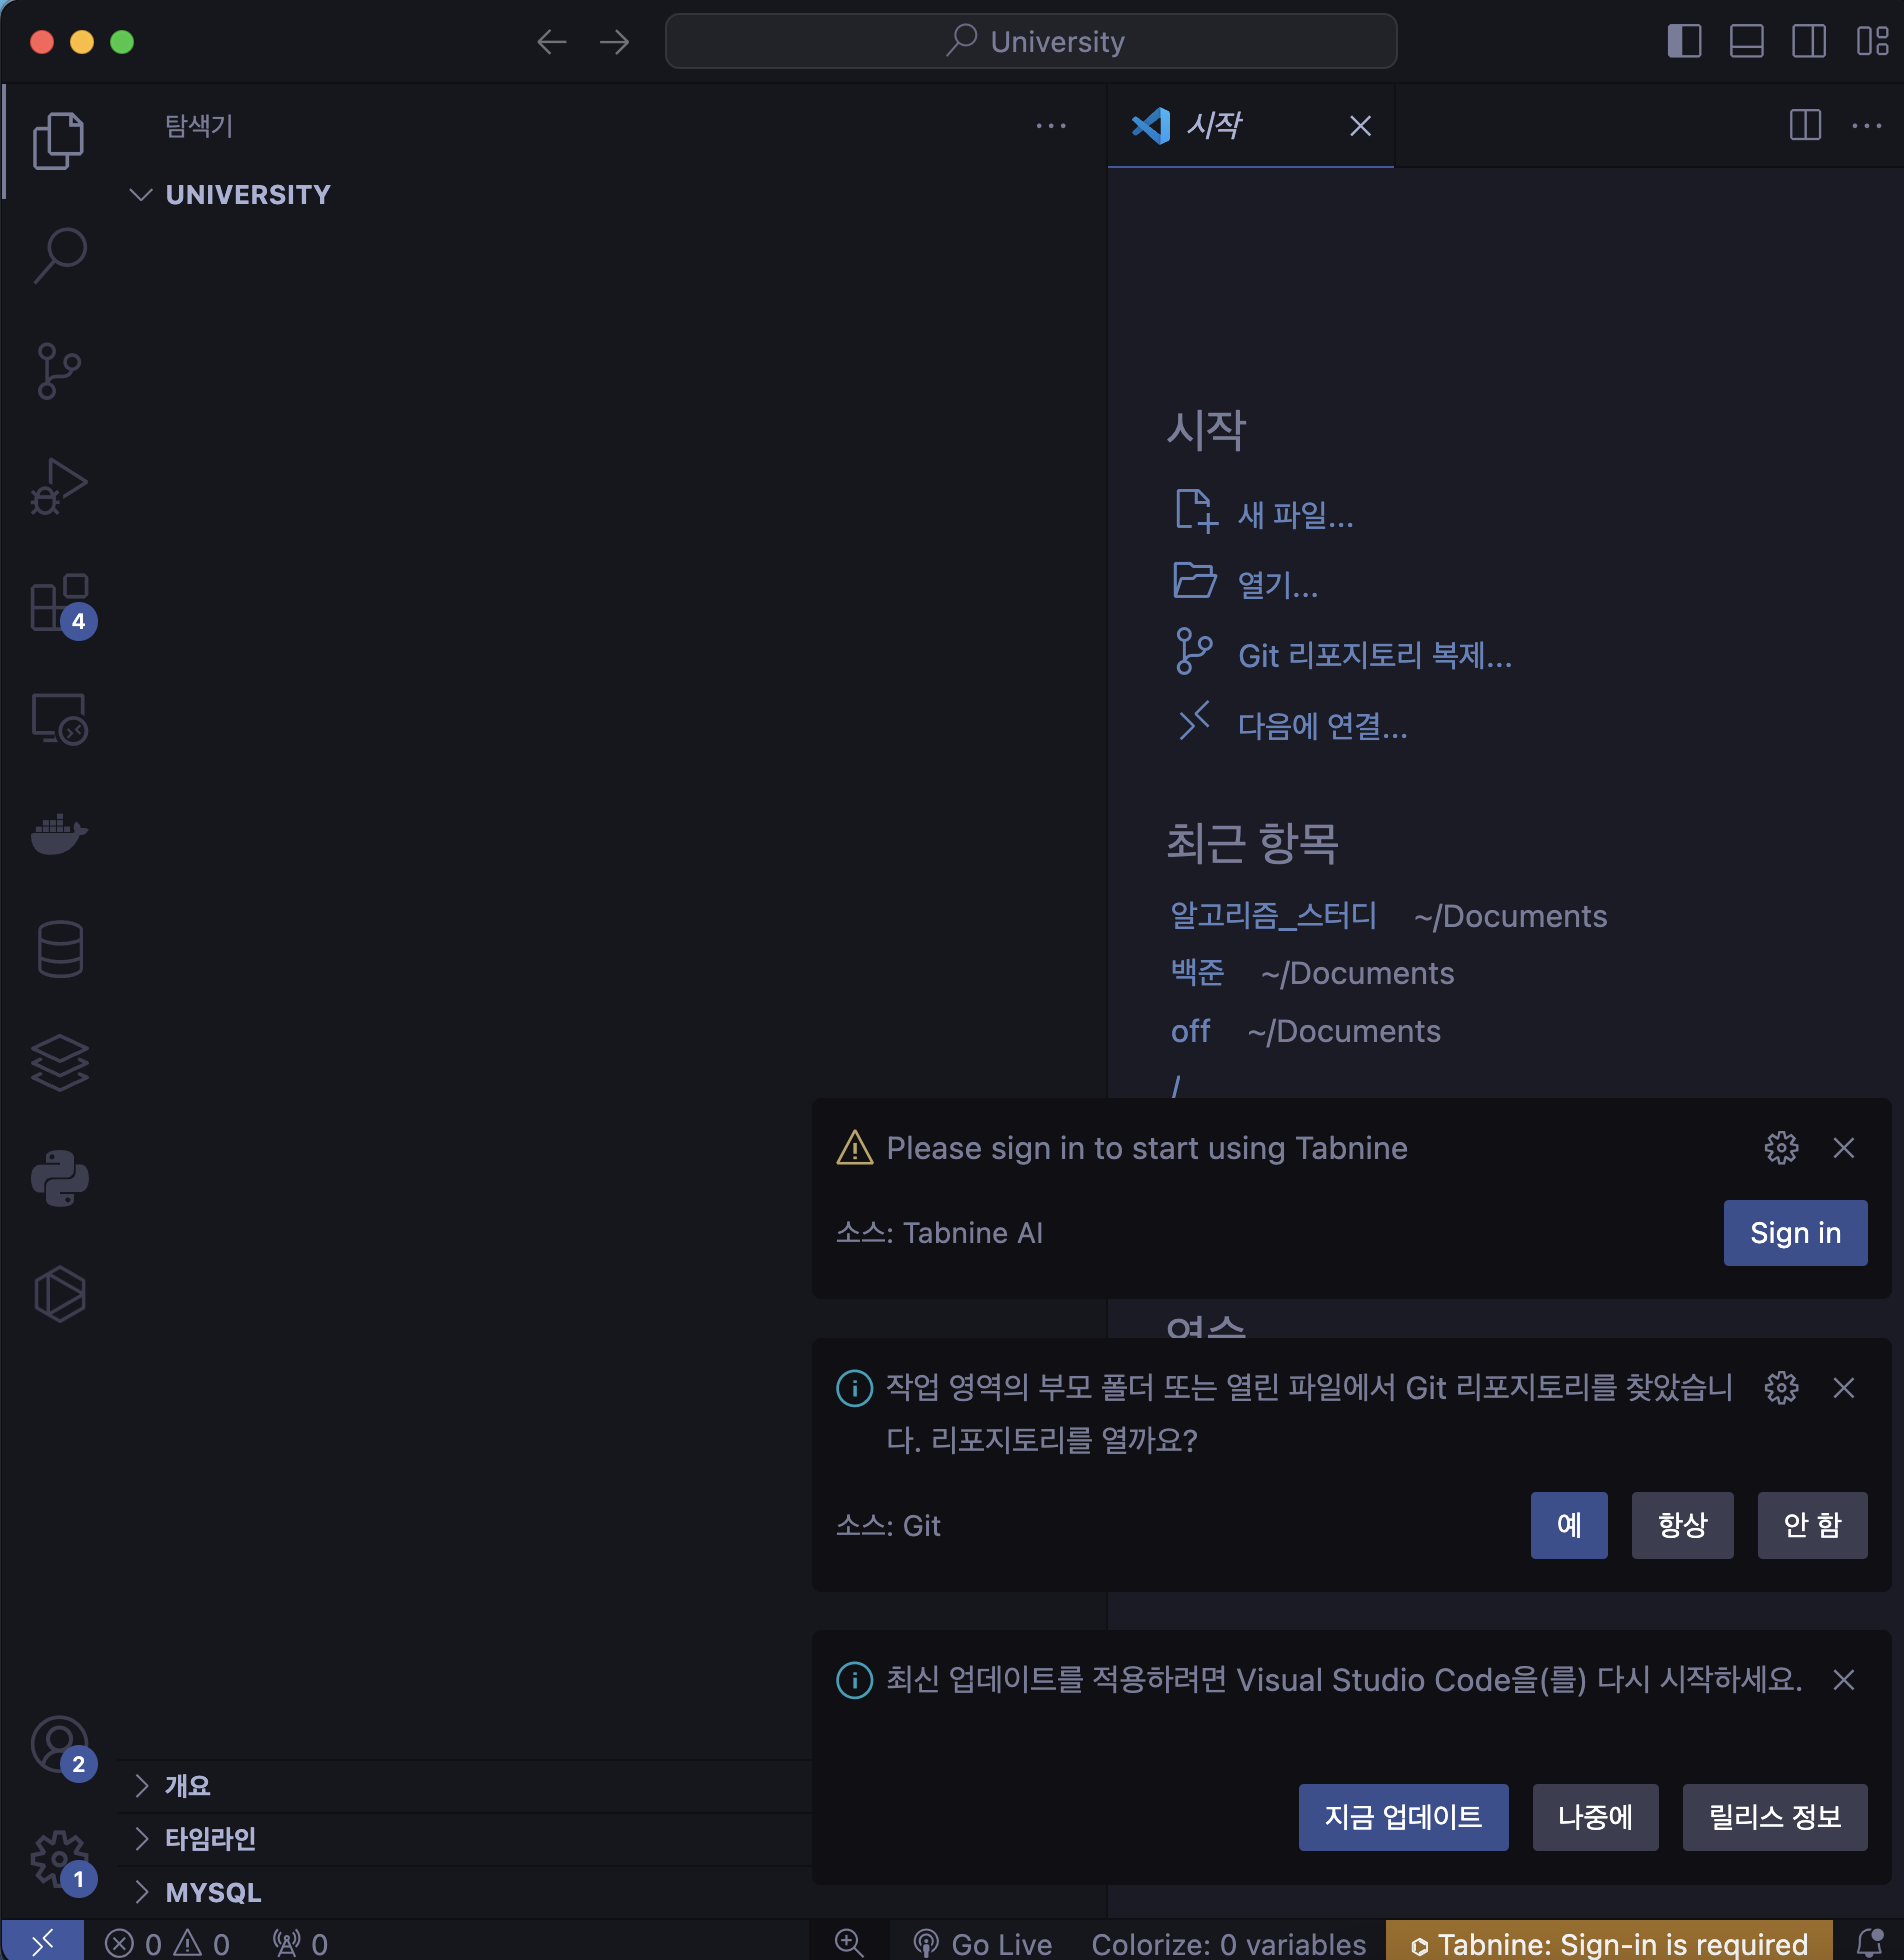Screen dimensions: 1904x1960
Task: Click the Sign in button
Action: (1795, 1233)
